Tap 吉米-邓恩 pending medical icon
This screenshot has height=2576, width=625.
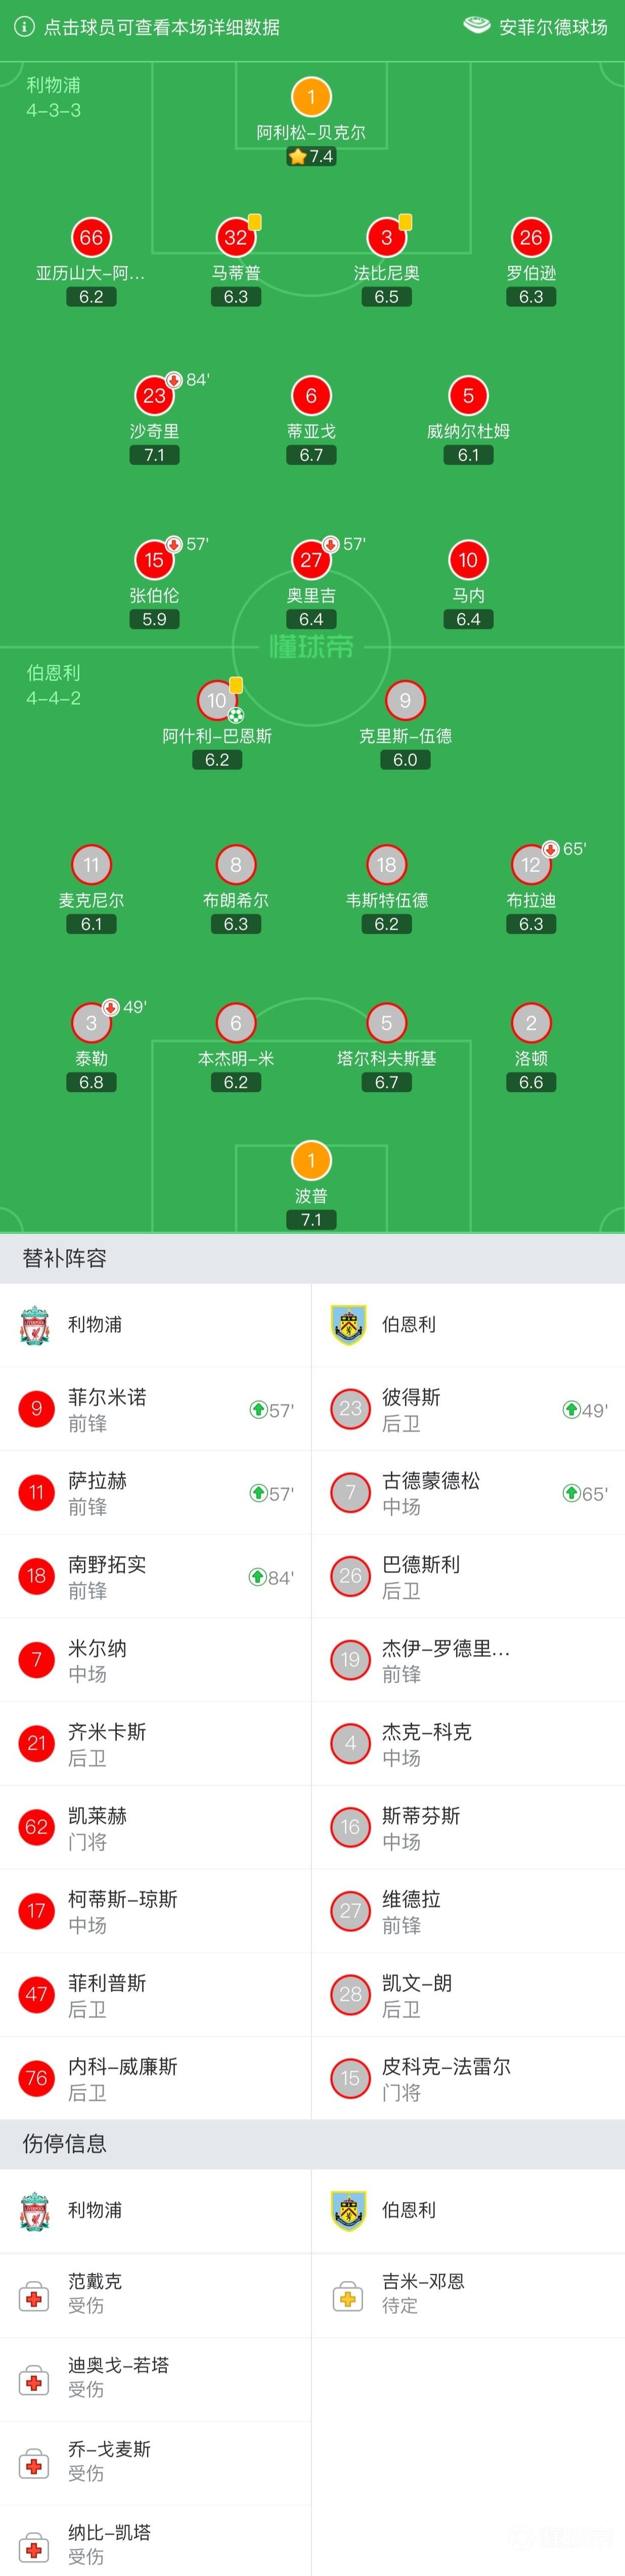tap(348, 2295)
